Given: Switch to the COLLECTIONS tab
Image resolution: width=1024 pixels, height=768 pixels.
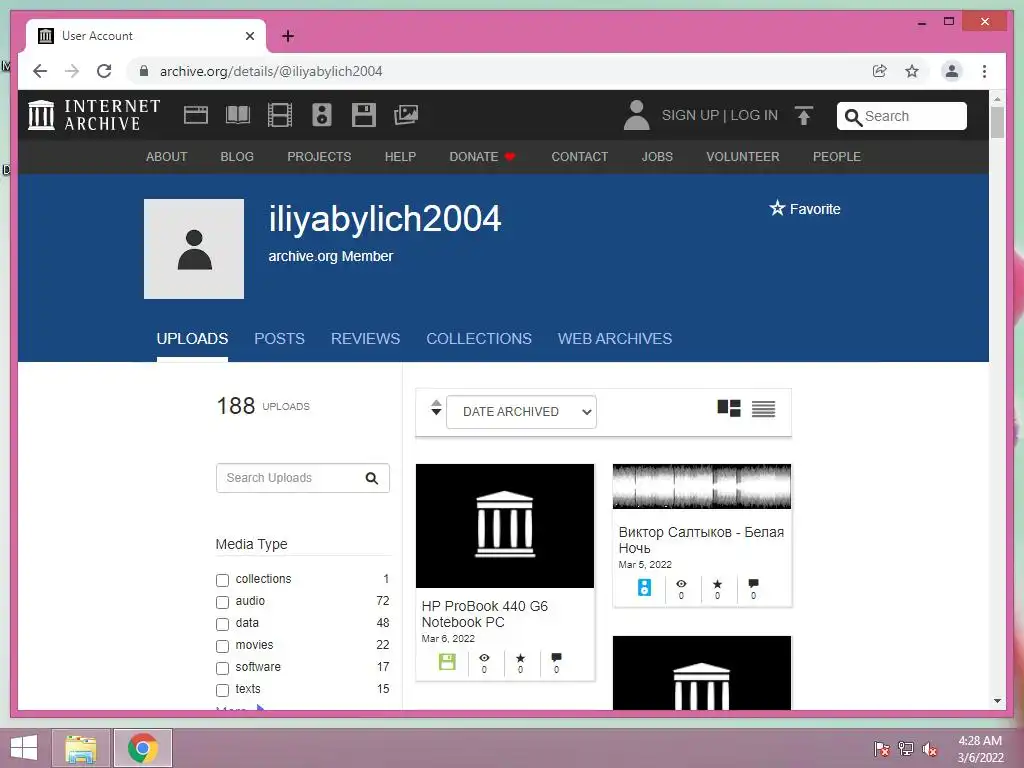Looking at the screenshot, I should point(479,338).
